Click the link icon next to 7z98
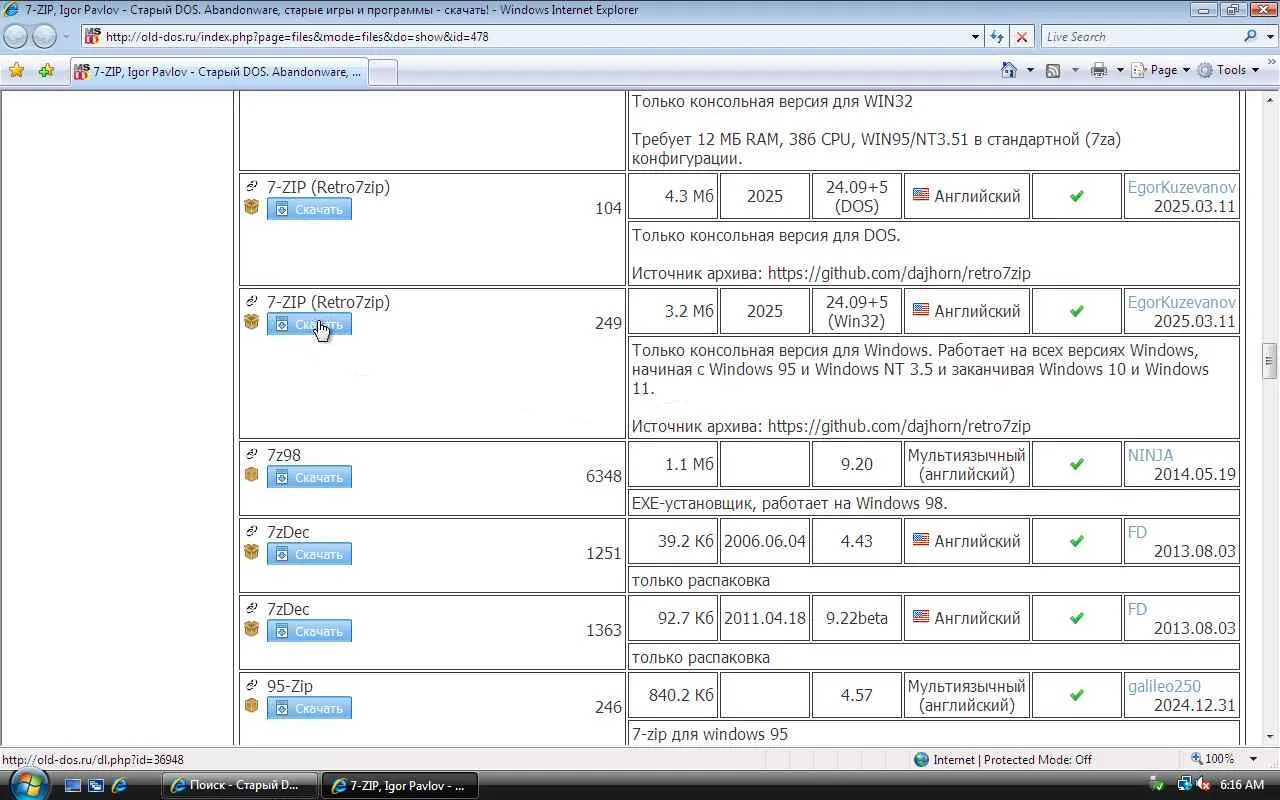The width and height of the screenshot is (1280, 800). tap(252, 455)
